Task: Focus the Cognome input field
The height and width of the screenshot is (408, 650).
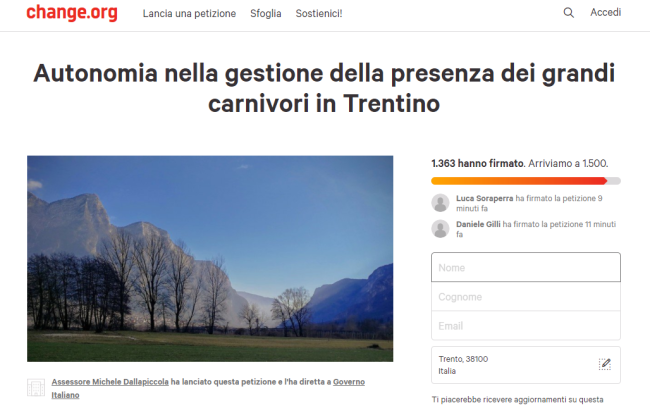Action: [x=526, y=296]
